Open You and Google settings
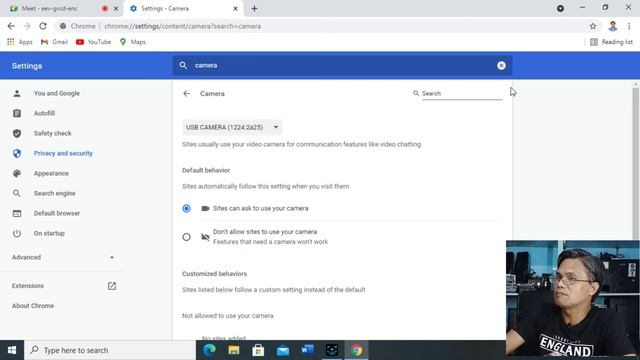 (x=57, y=93)
